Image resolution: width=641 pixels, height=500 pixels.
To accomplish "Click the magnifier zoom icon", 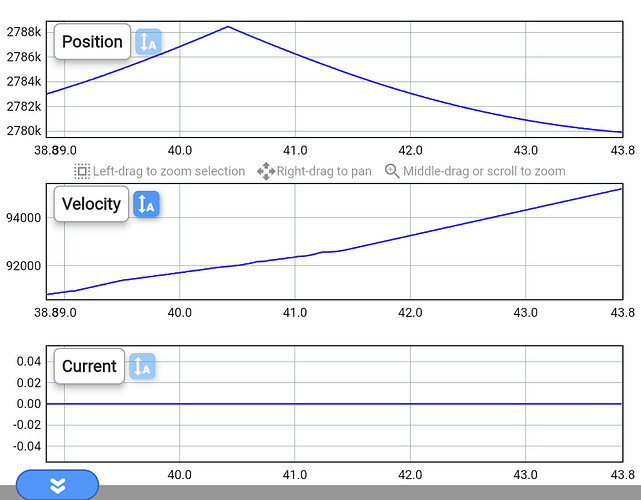I will pos(393,171).
